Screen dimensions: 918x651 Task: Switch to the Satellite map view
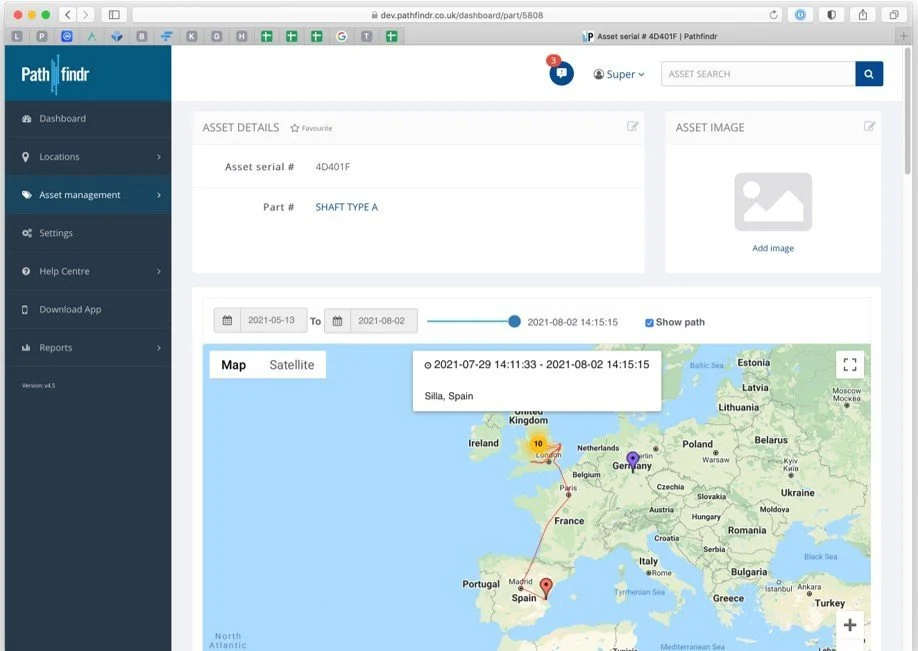click(x=290, y=364)
